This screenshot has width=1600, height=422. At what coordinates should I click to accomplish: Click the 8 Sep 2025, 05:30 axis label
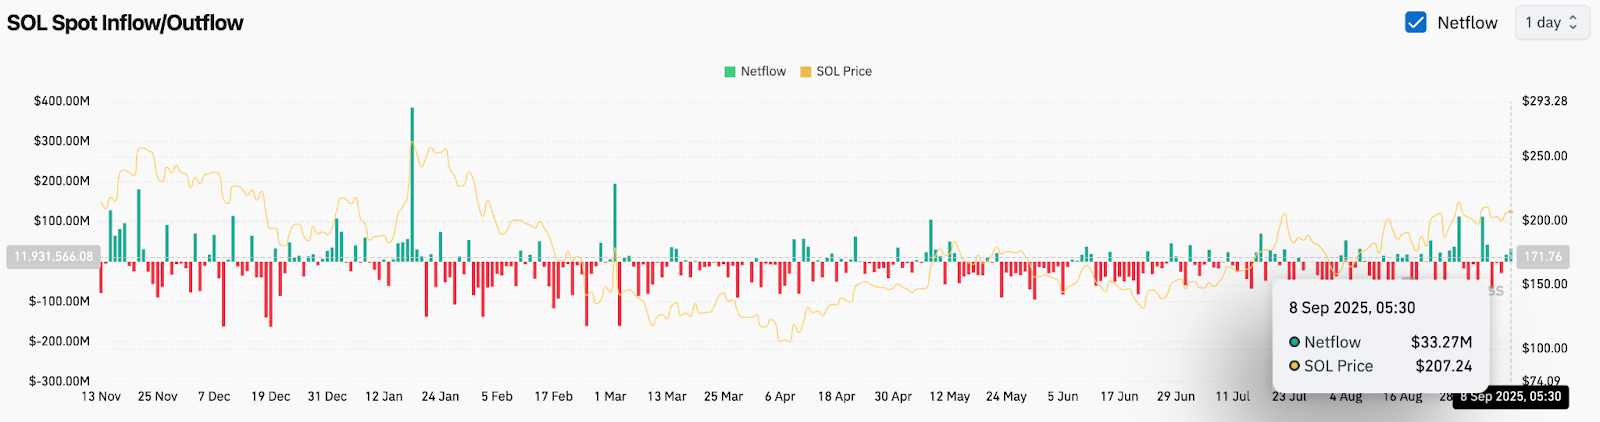(x=1511, y=397)
